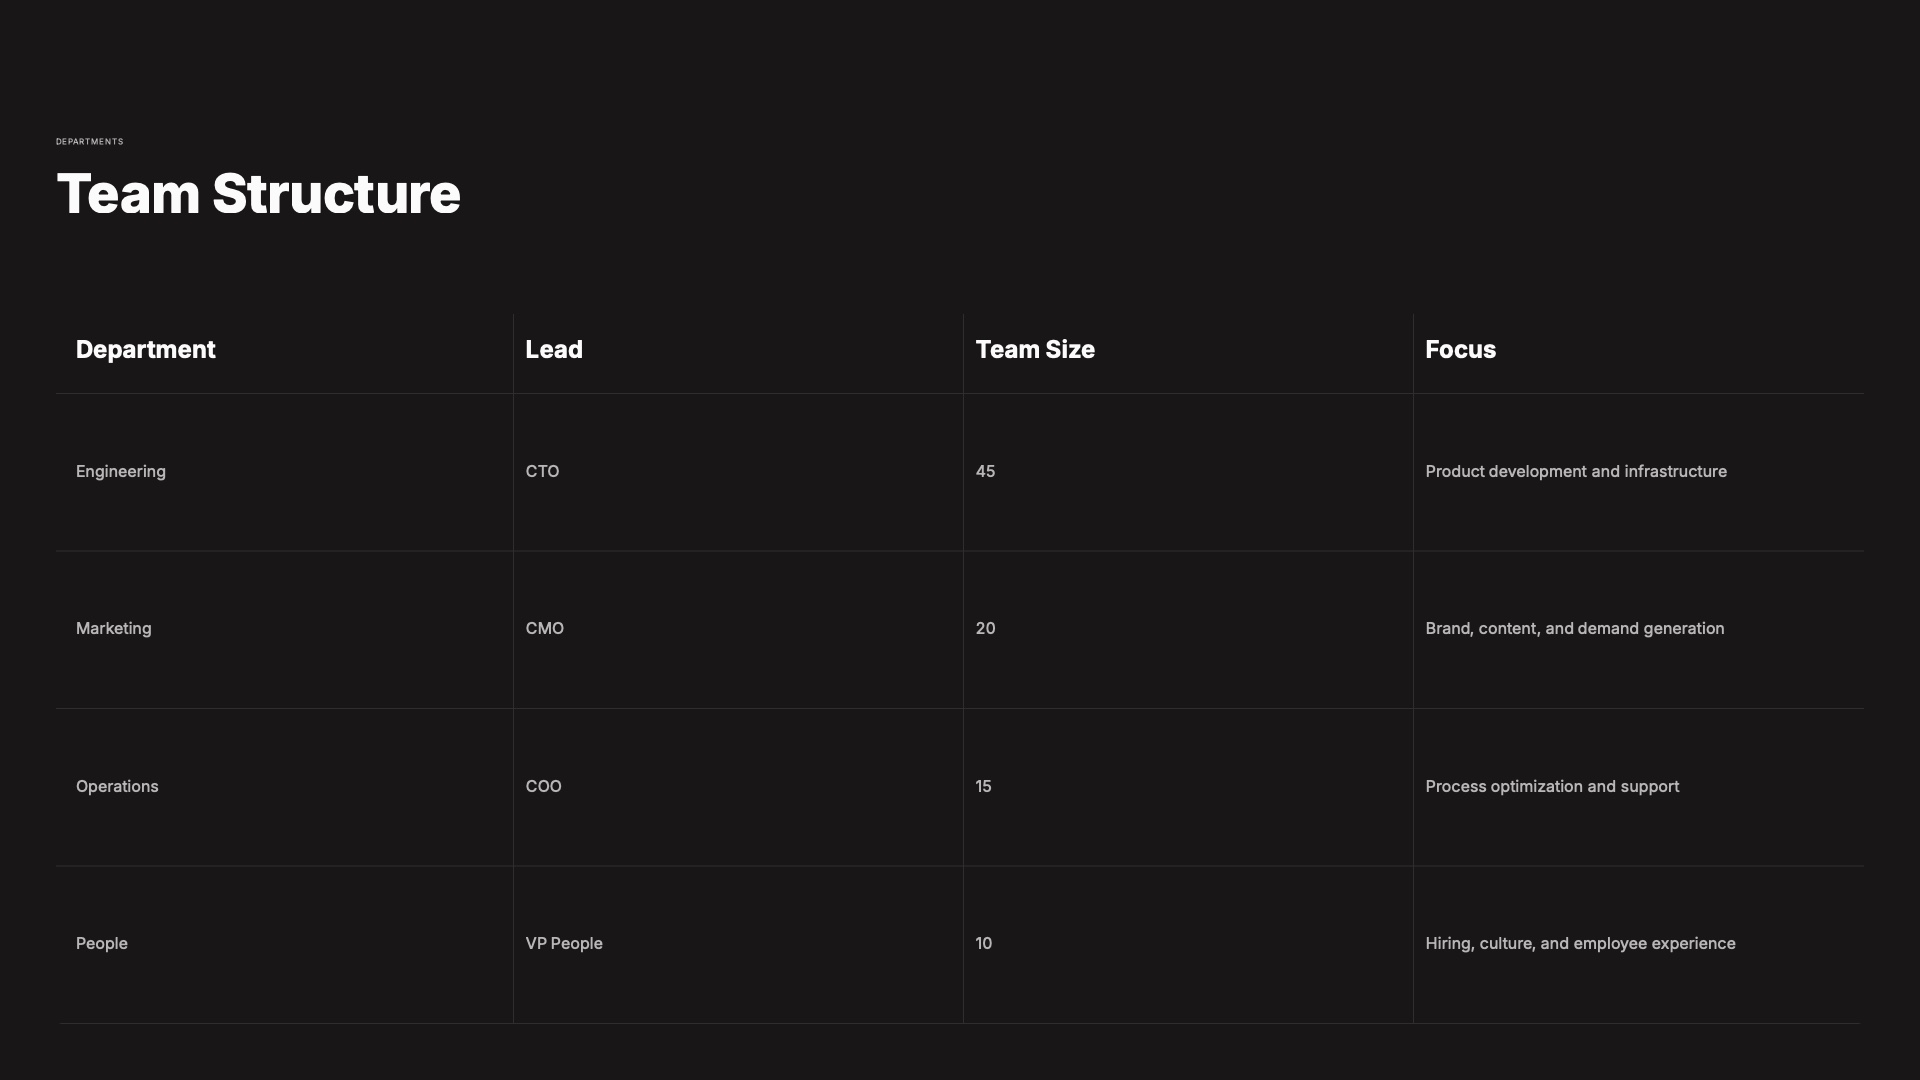The height and width of the screenshot is (1080, 1920).
Task: Click team size value 10
Action: [x=984, y=944]
